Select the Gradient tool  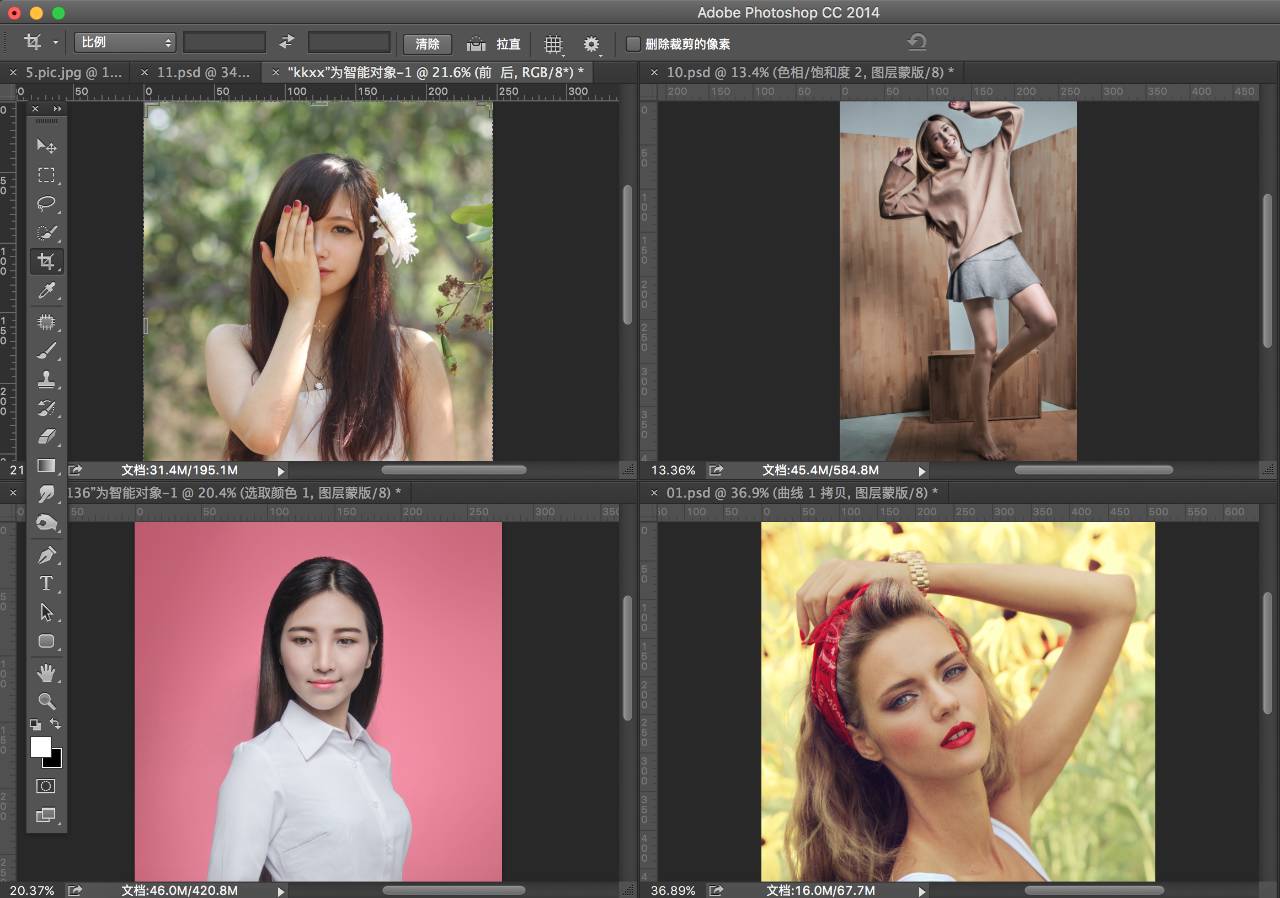(46, 466)
